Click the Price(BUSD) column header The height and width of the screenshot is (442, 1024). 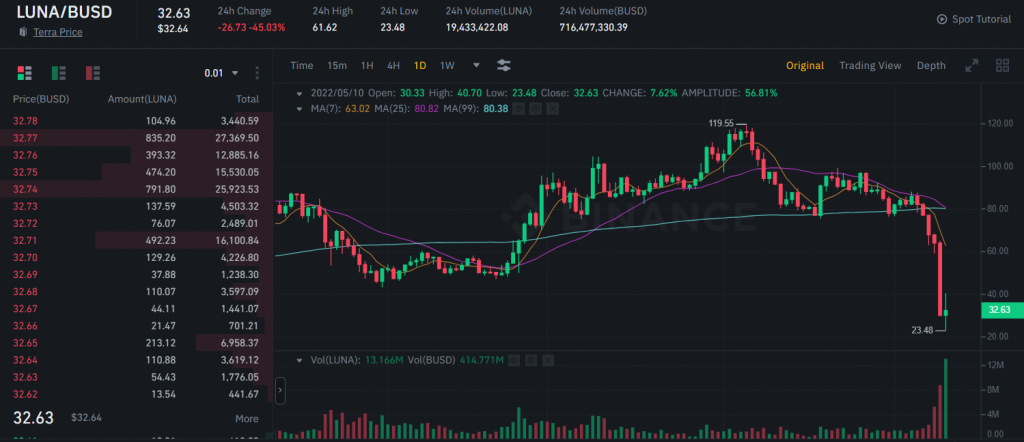click(41, 99)
